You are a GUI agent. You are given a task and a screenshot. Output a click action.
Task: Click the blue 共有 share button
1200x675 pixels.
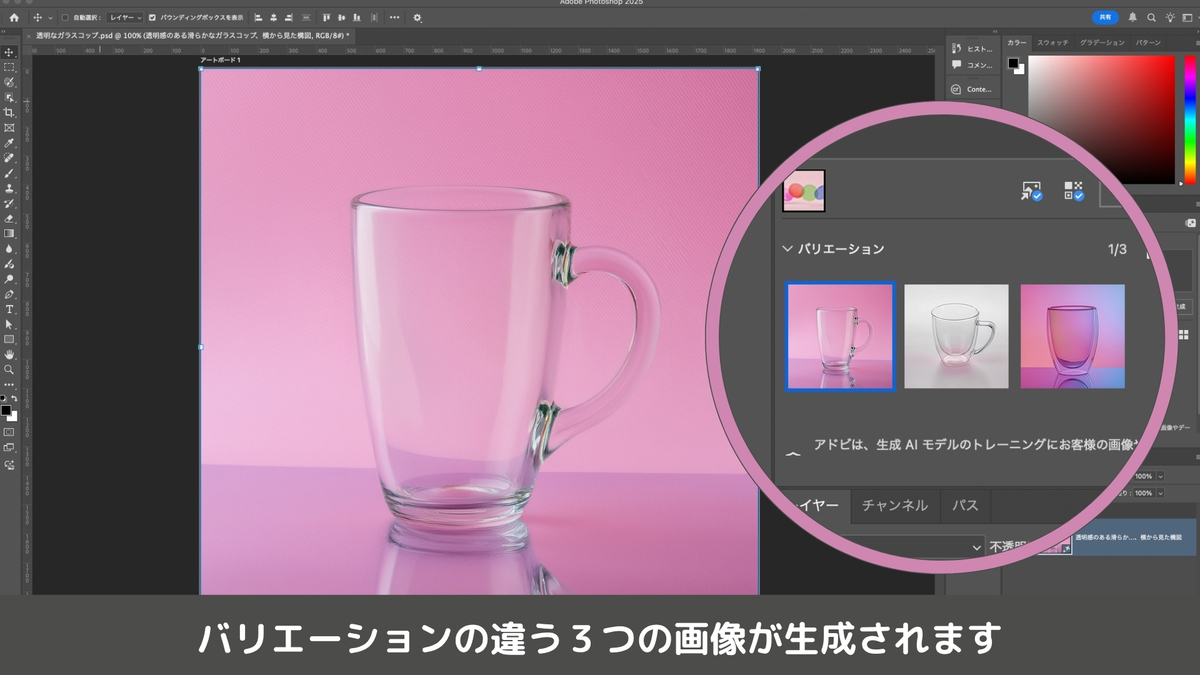(1105, 17)
